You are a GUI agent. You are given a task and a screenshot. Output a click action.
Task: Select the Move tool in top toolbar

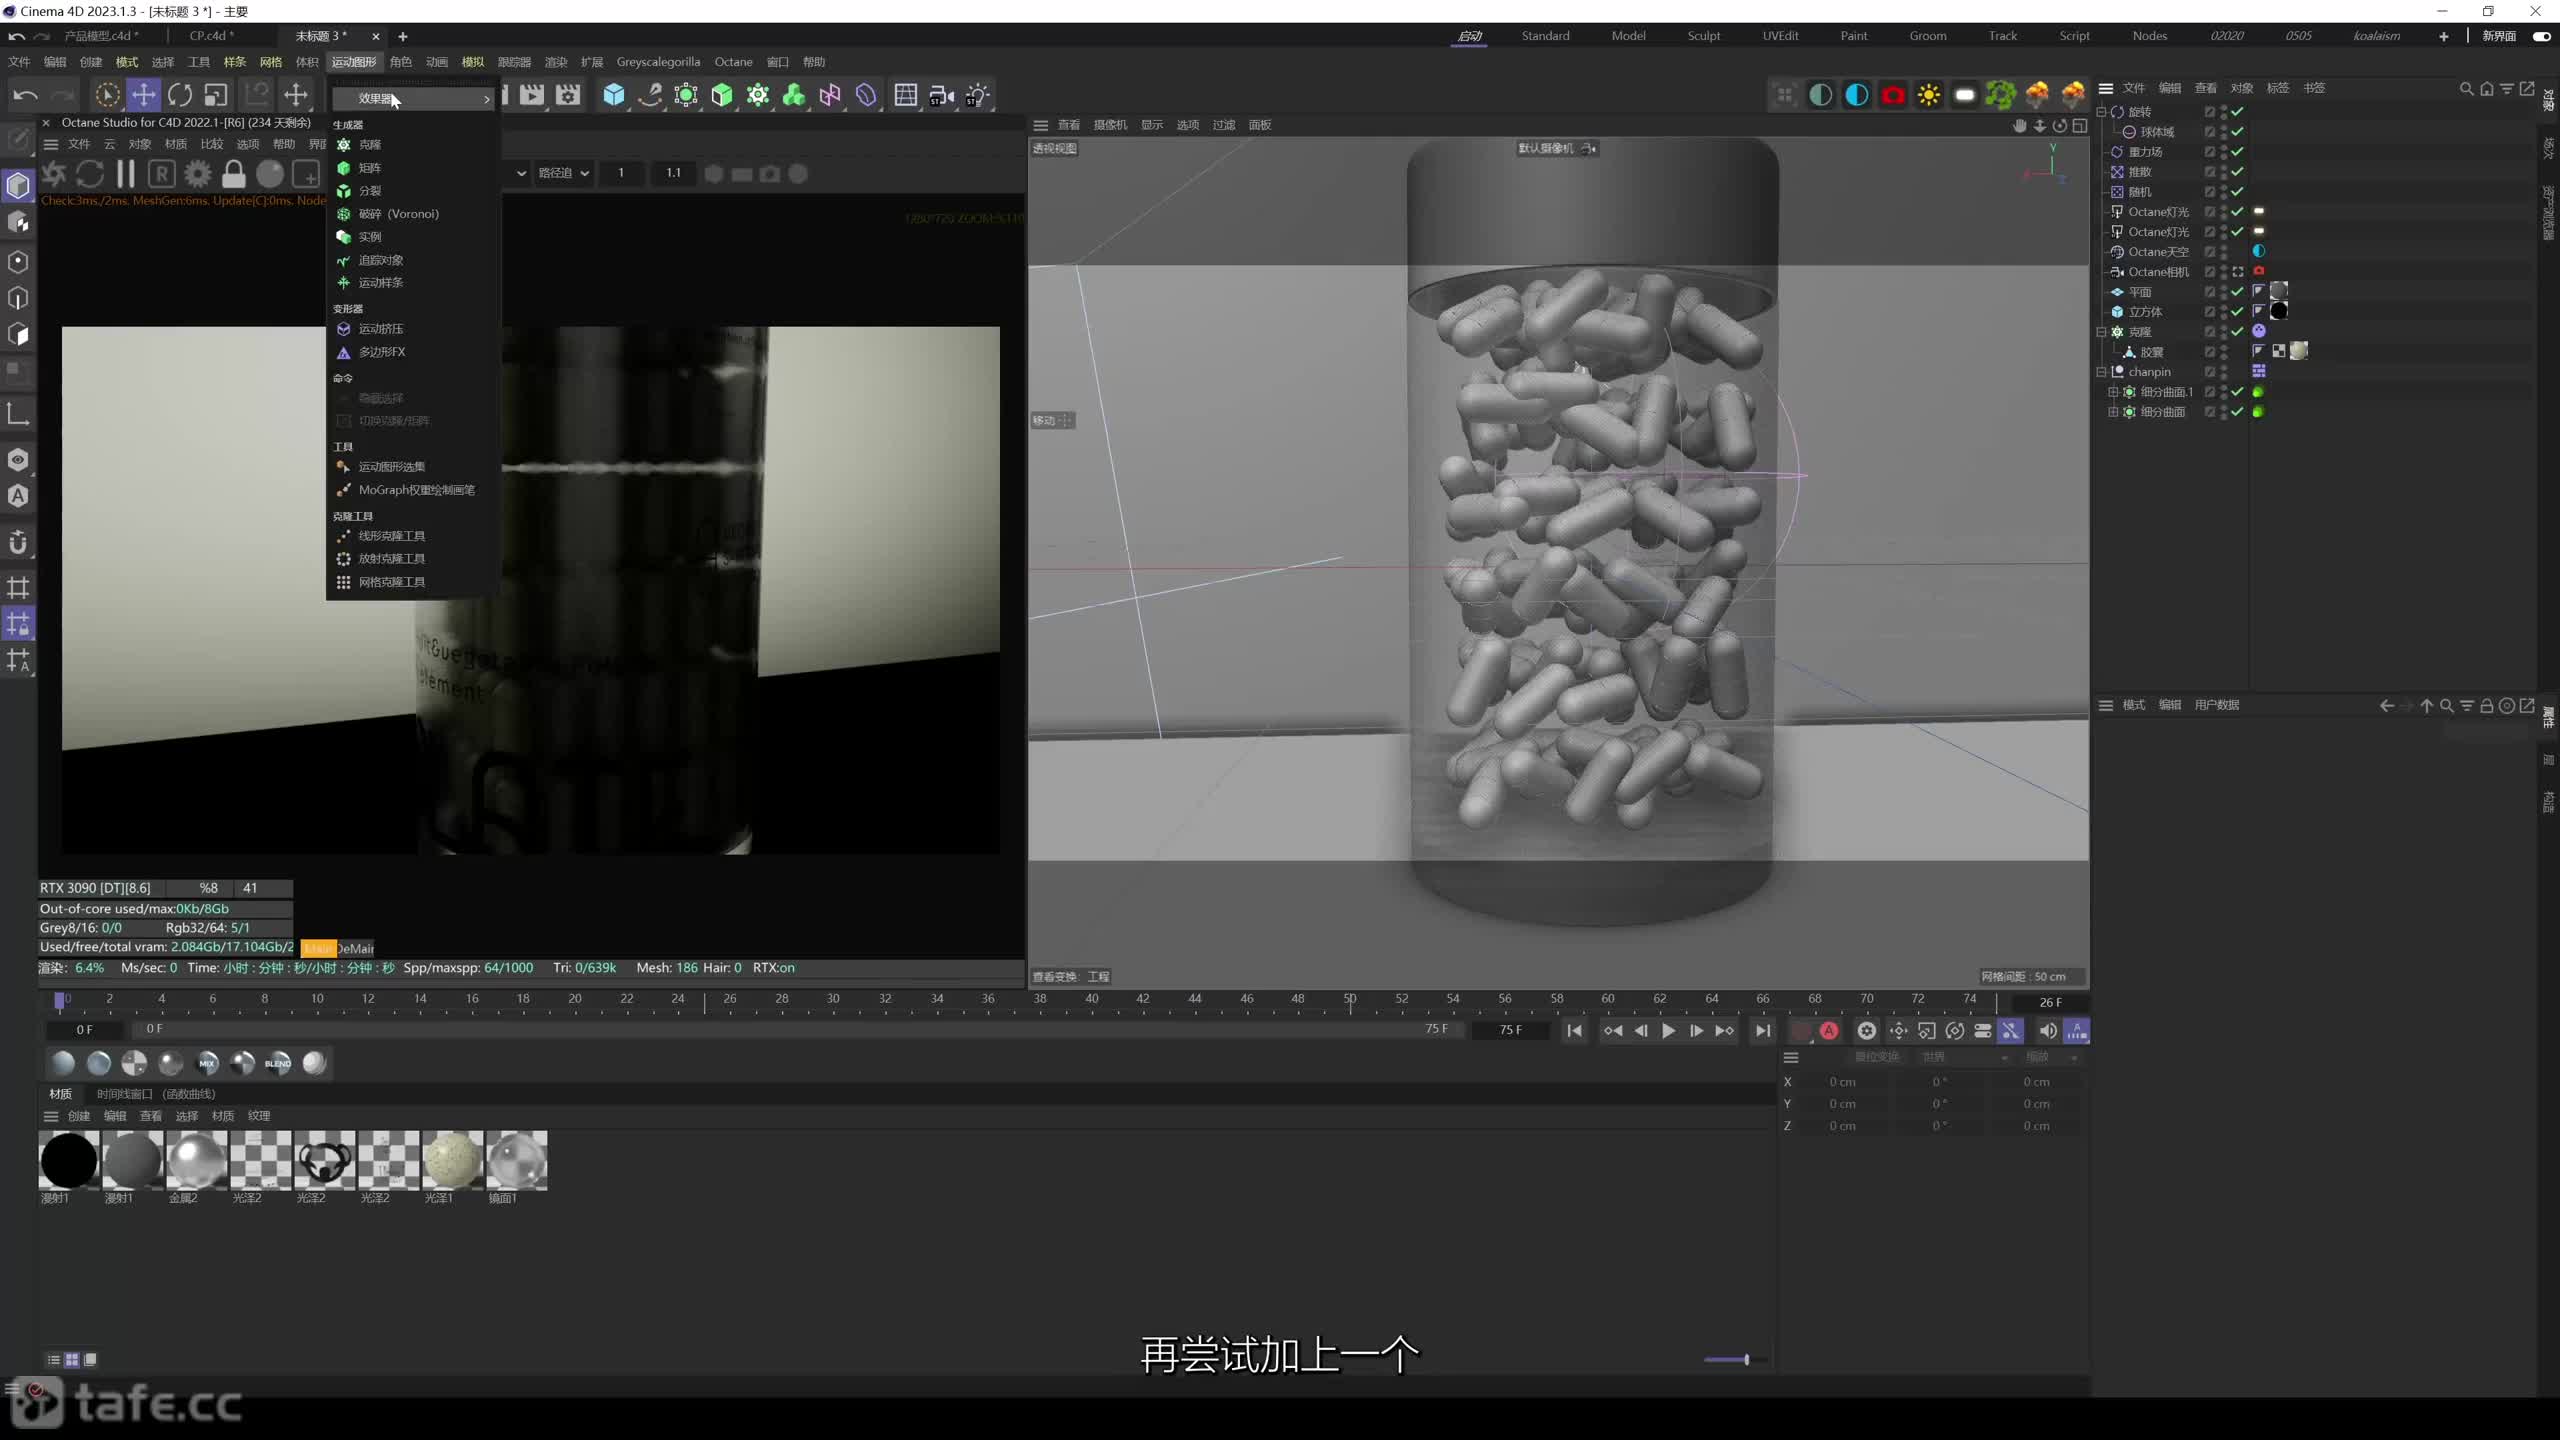[144, 95]
